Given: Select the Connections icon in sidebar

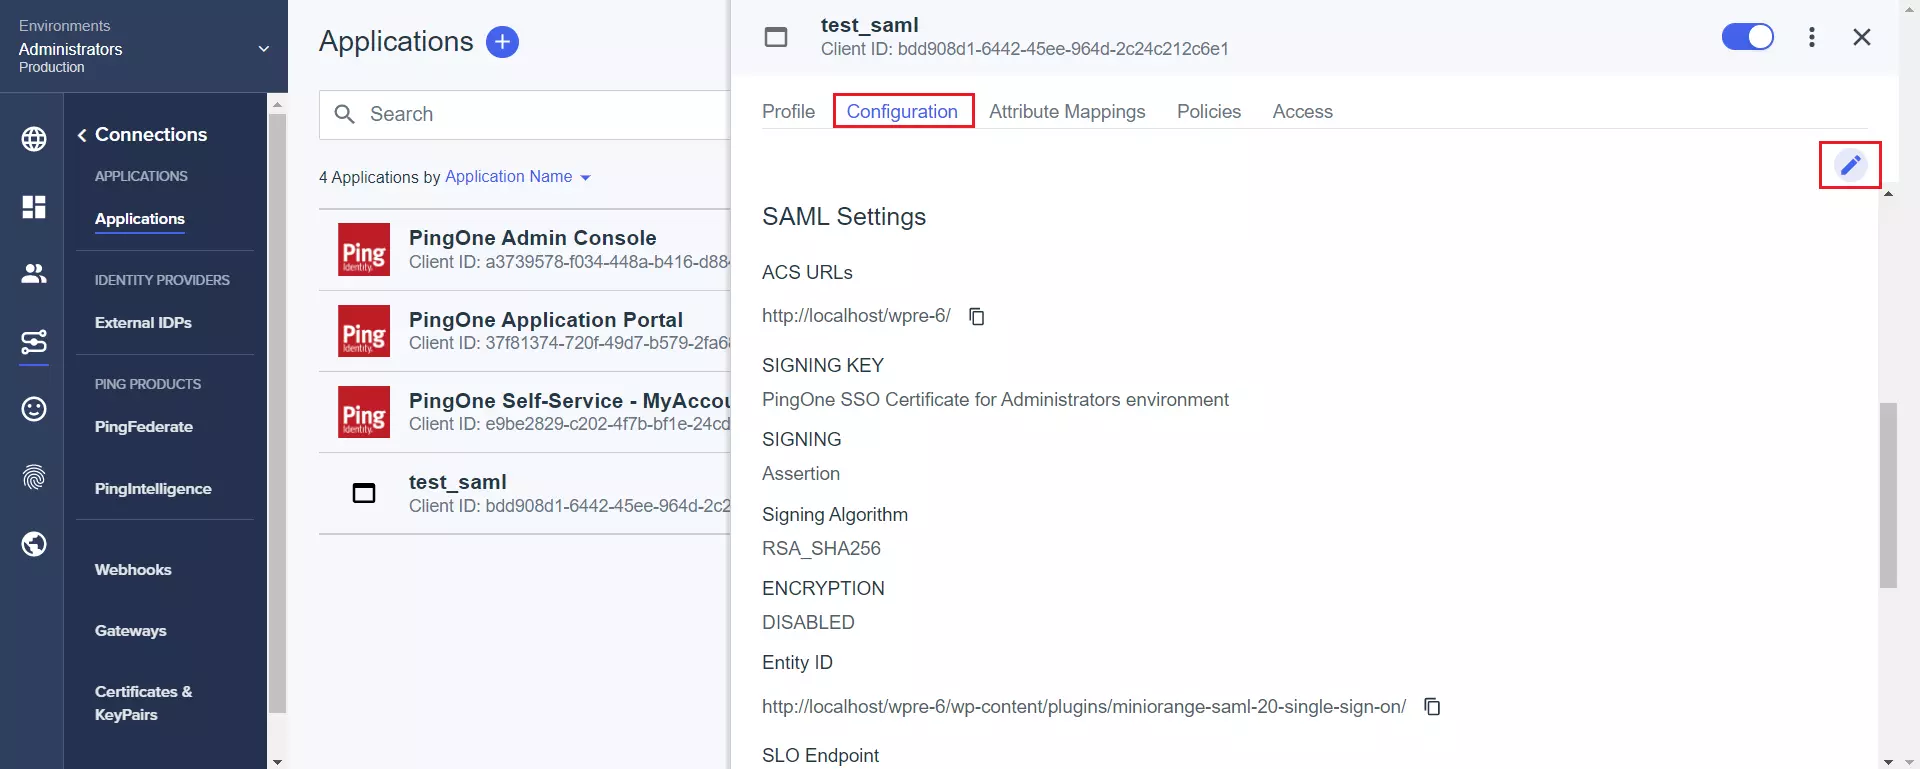Looking at the screenshot, I should tap(34, 343).
